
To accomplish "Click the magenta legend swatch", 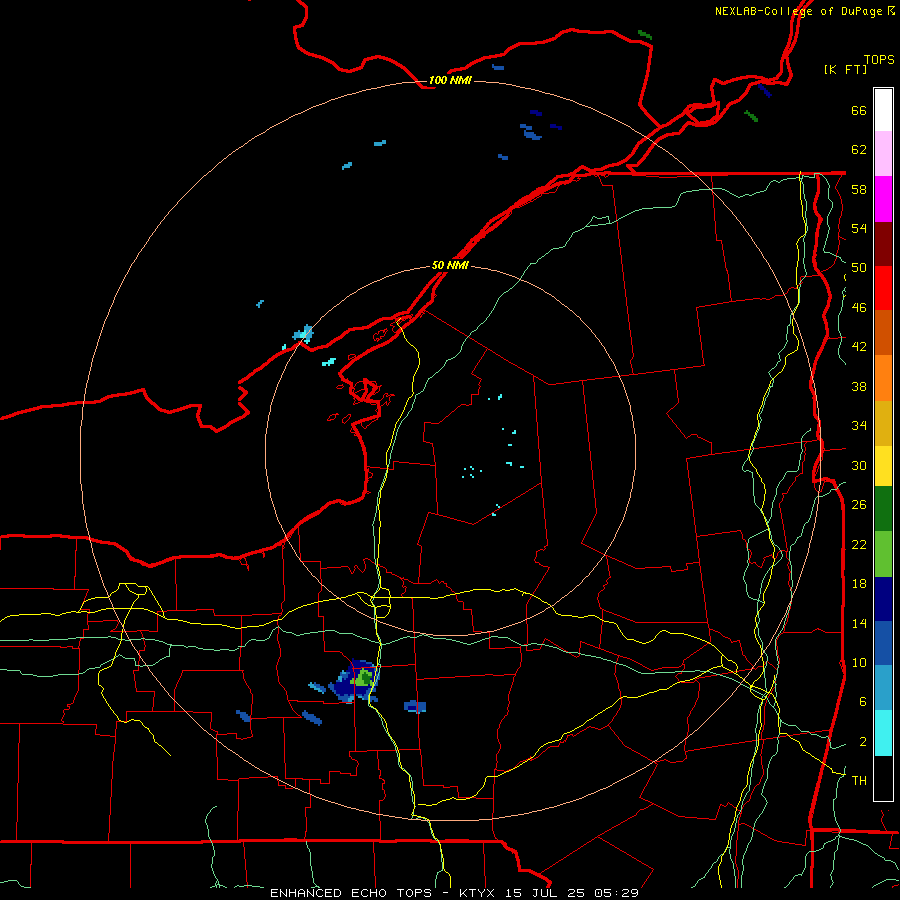I will (x=883, y=199).
